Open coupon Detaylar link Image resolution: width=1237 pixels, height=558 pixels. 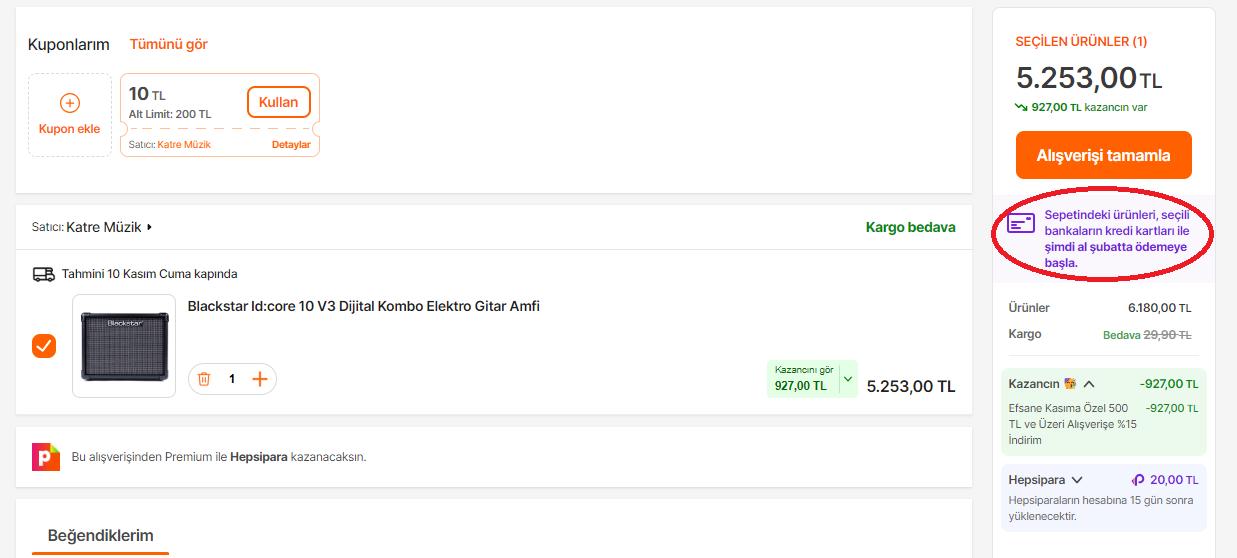pos(291,145)
